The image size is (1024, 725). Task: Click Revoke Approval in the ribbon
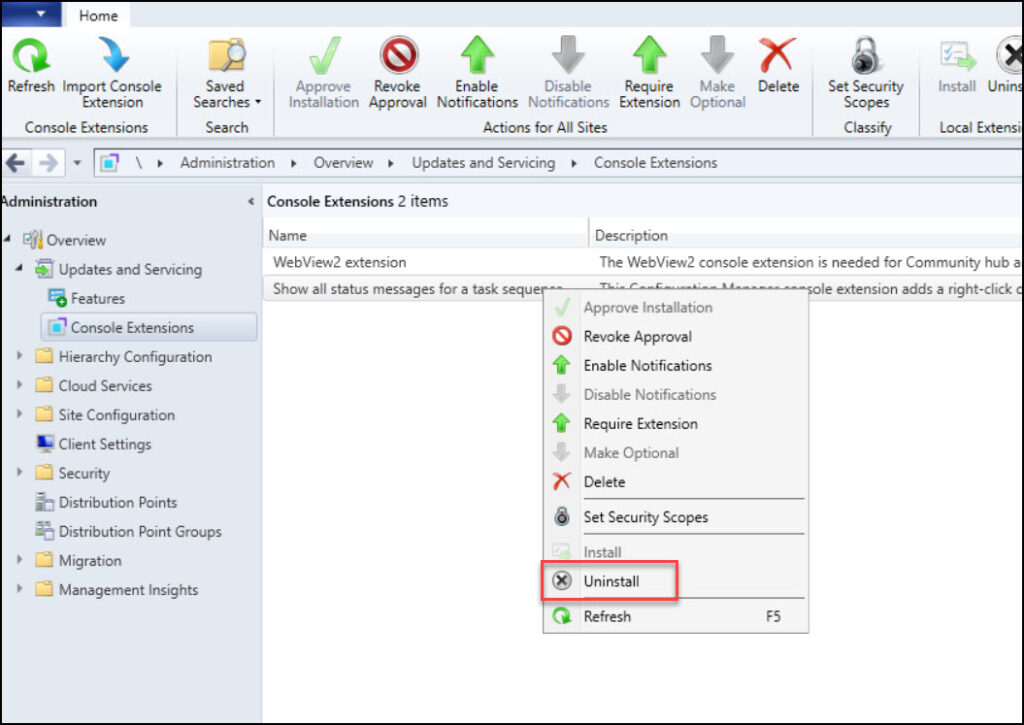[x=398, y=72]
